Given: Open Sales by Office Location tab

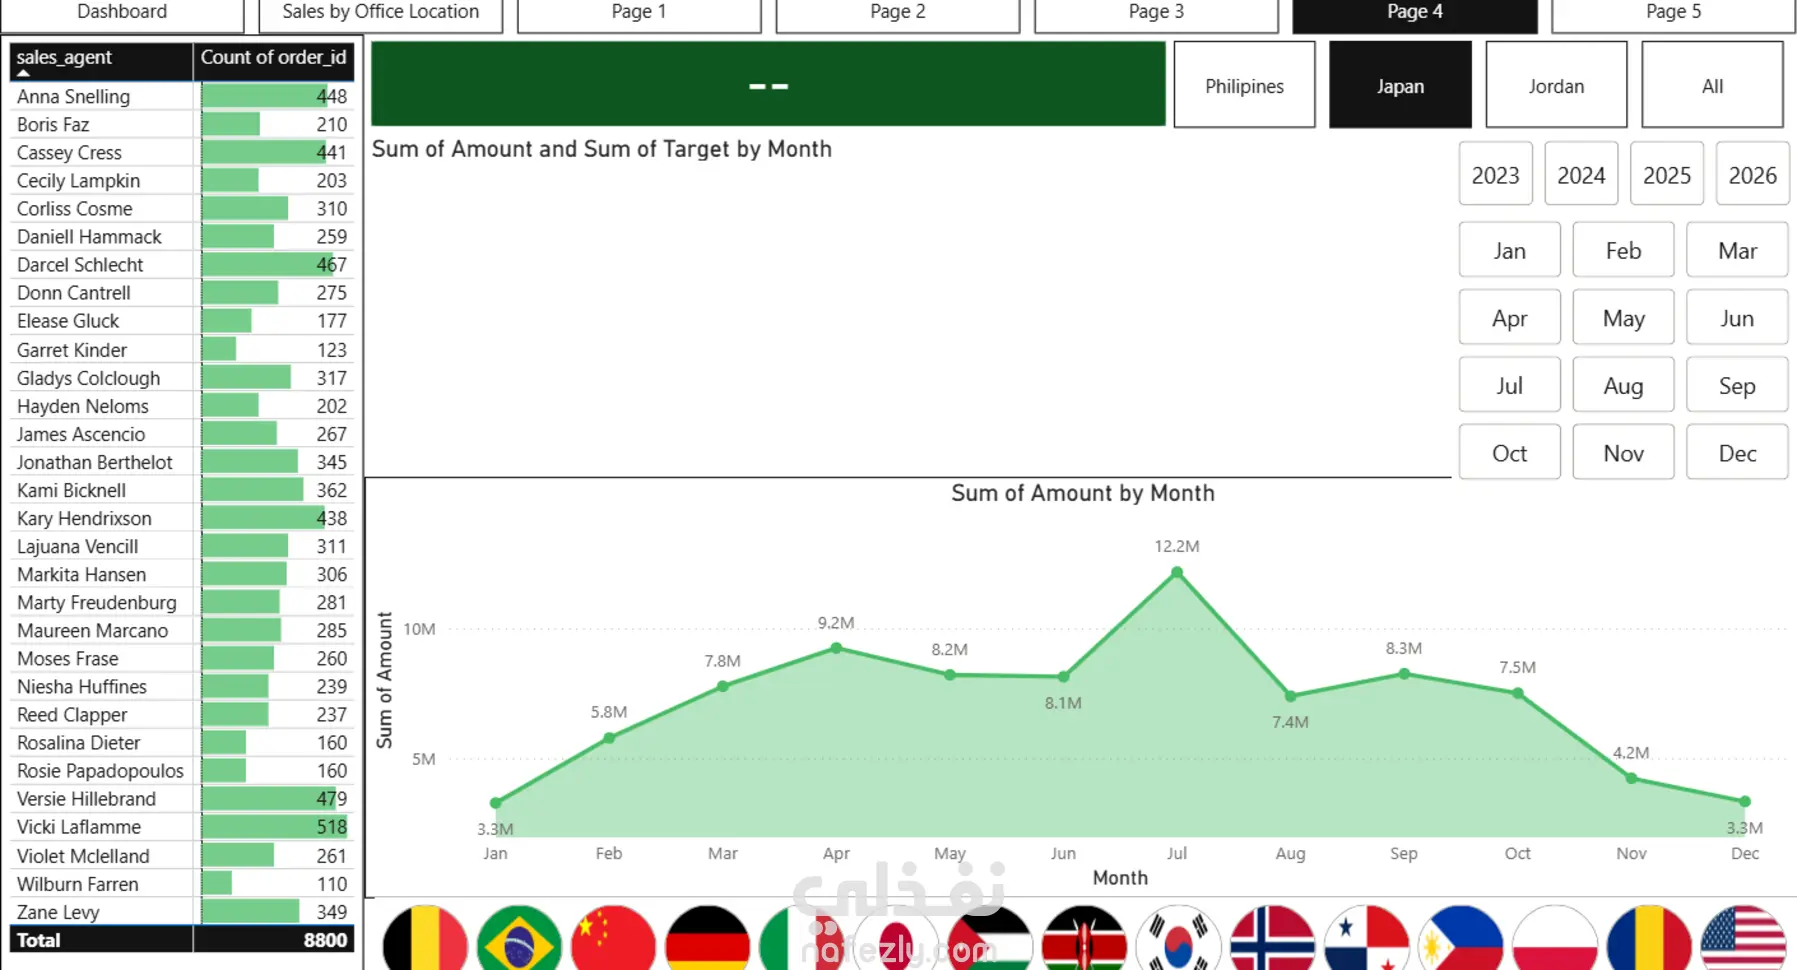Looking at the screenshot, I should click(380, 14).
